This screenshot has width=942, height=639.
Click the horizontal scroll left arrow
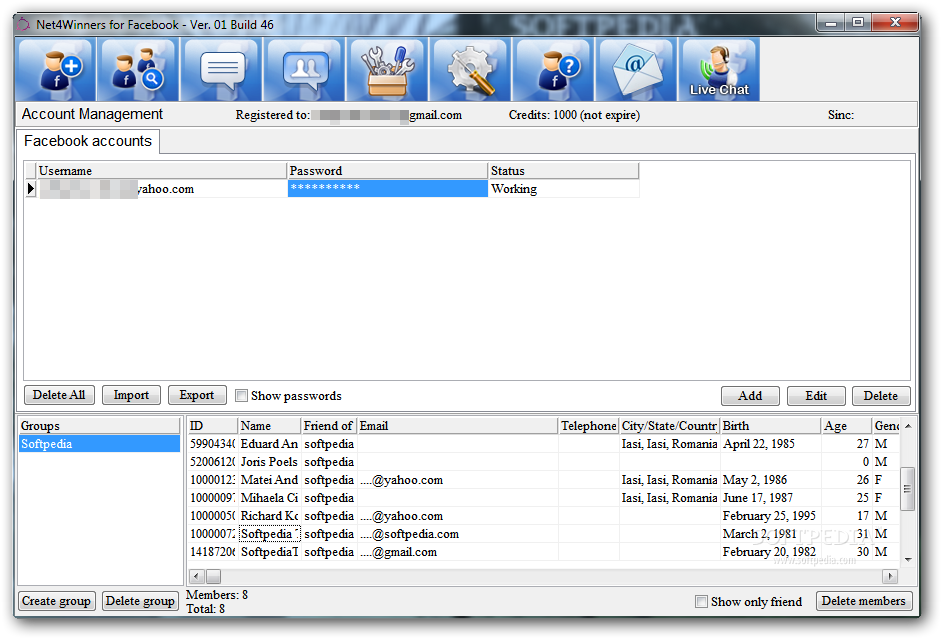pos(196,577)
